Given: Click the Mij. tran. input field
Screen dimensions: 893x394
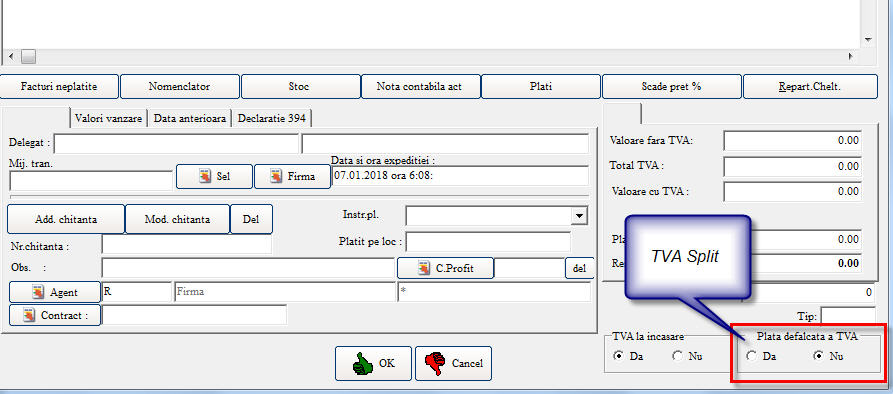Looking at the screenshot, I should pos(91,180).
